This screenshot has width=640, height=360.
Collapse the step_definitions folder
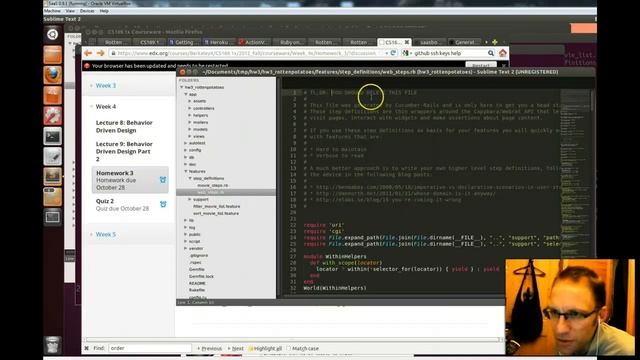click(x=190, y=178)
